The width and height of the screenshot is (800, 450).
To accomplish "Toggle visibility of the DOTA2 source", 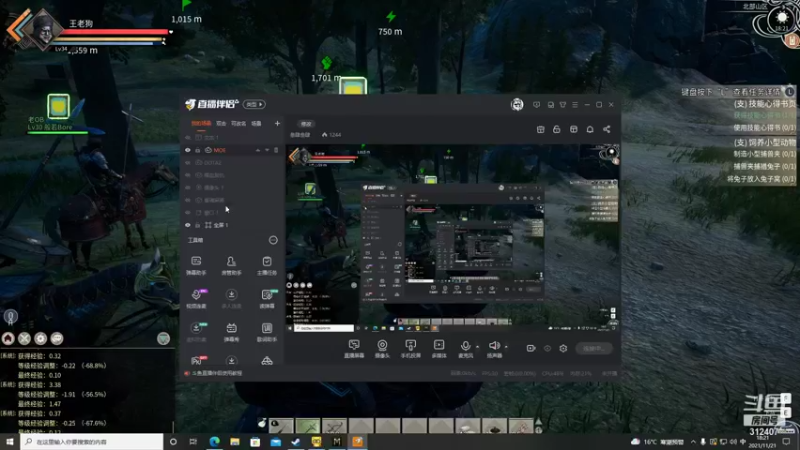I will [x=188, y=163].
